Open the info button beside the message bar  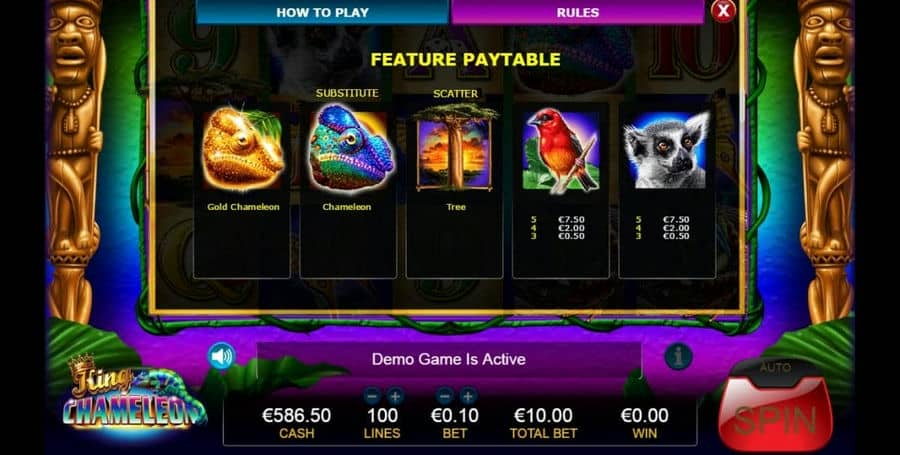pyautogui.click(x=678, y=356)
